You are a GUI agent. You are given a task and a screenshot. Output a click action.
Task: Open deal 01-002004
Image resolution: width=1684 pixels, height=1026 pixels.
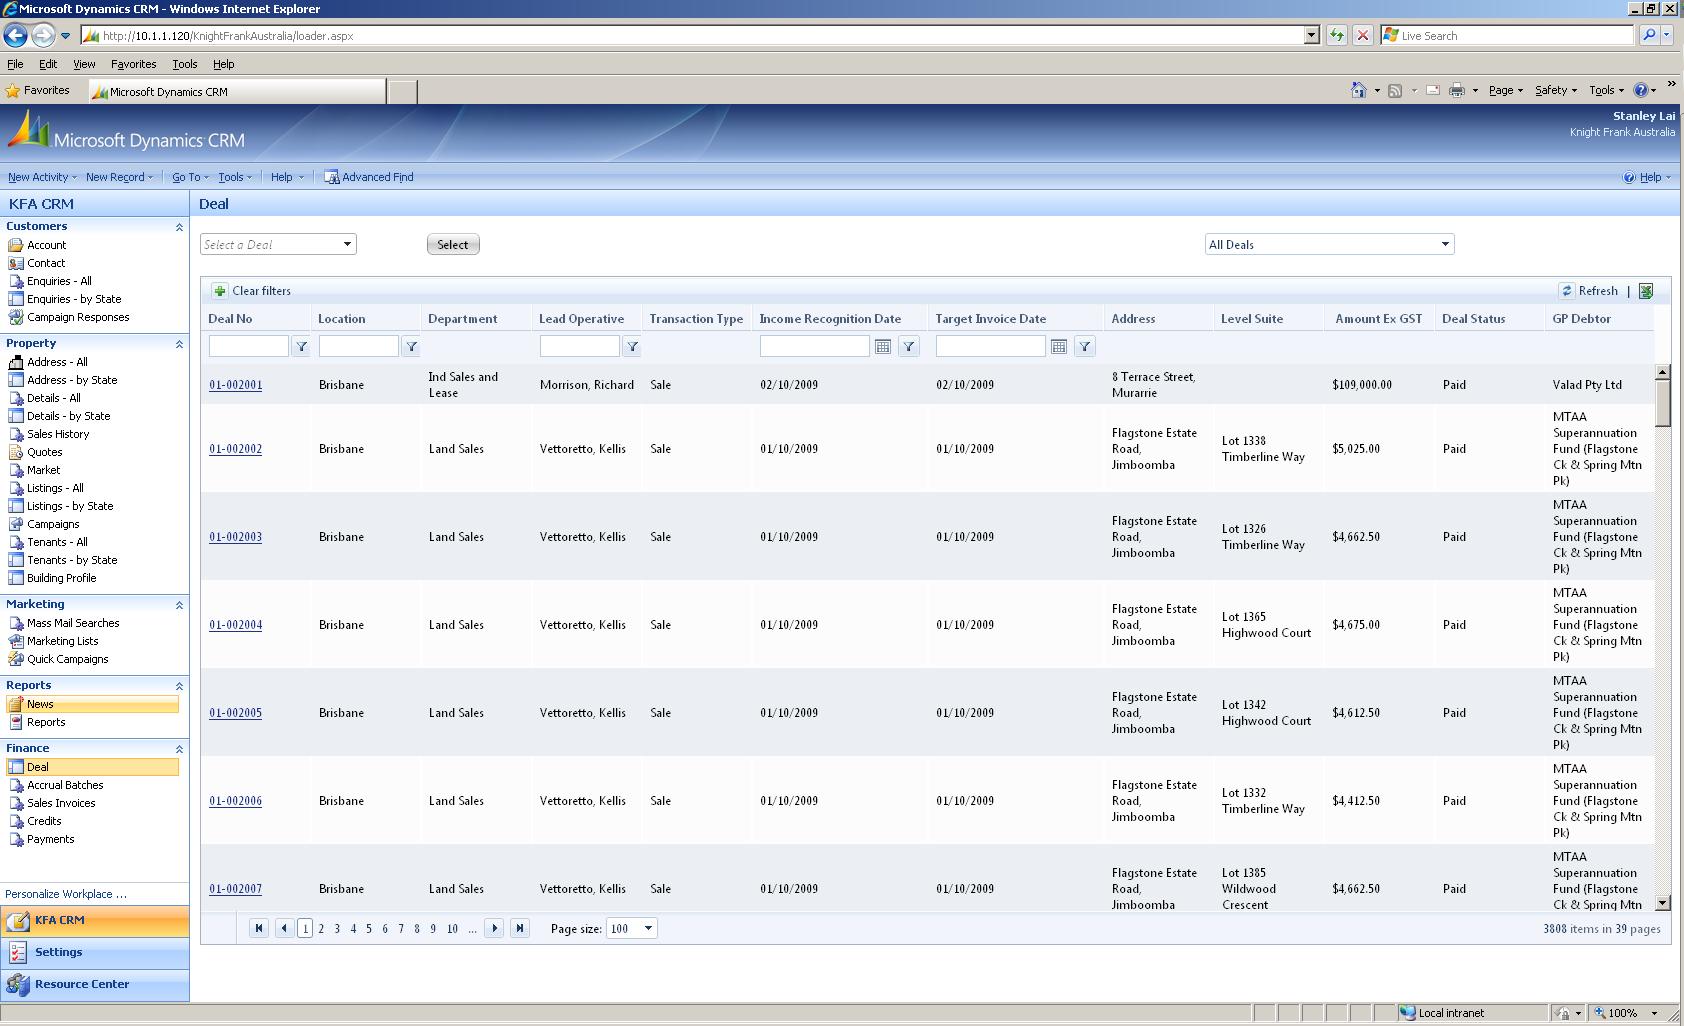coord(236,625)
